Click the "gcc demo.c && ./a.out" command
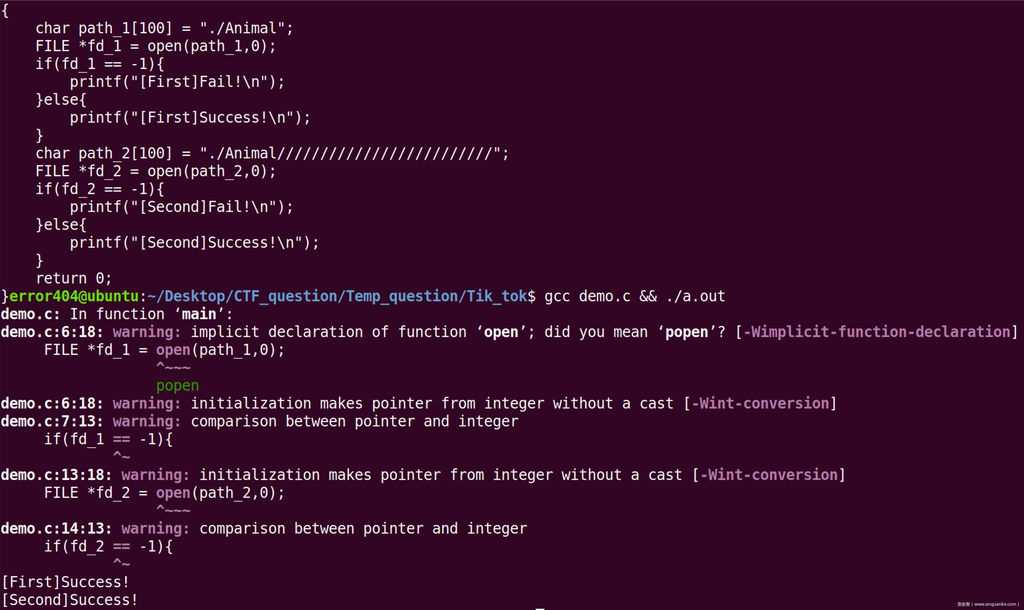The width and height of the screenshot is (1024, 610). 635,296
